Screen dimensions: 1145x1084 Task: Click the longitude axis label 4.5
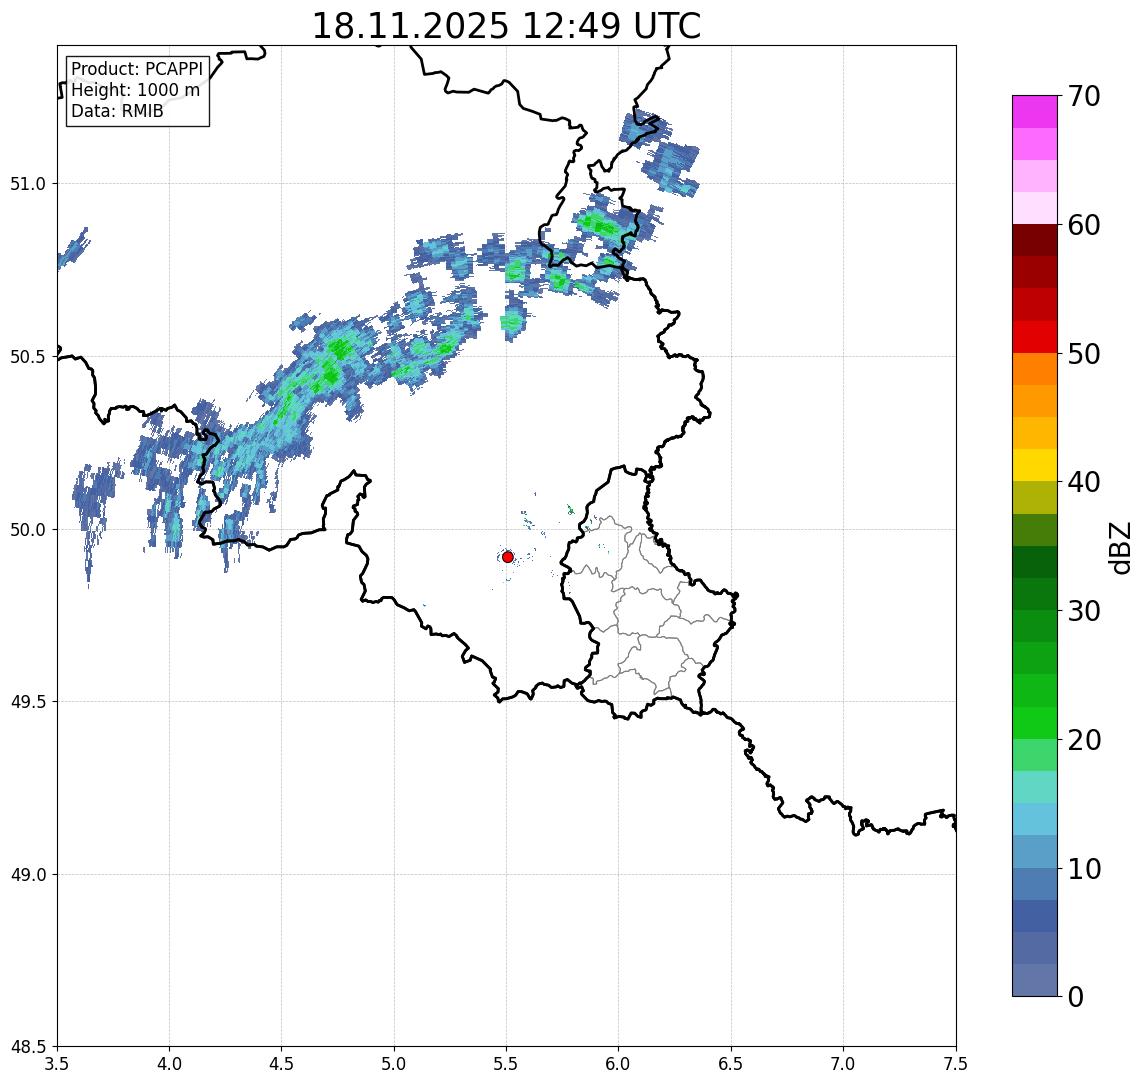[x=282, y=1064]
